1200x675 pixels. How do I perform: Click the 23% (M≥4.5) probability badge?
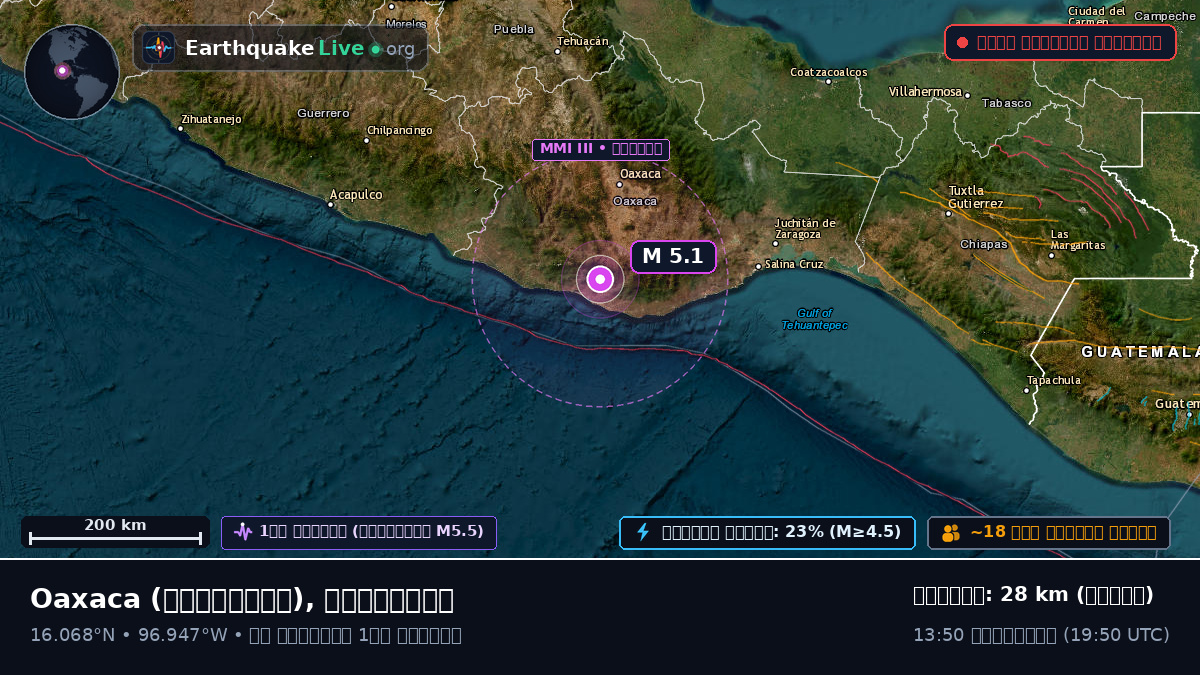pos(767,532)
